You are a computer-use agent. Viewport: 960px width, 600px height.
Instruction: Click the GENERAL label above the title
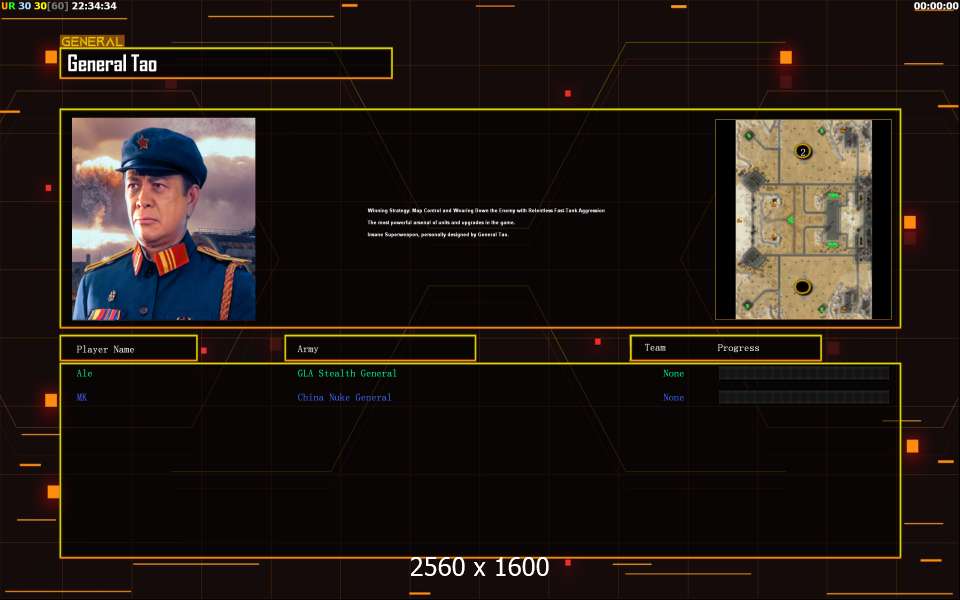(92, 42)
